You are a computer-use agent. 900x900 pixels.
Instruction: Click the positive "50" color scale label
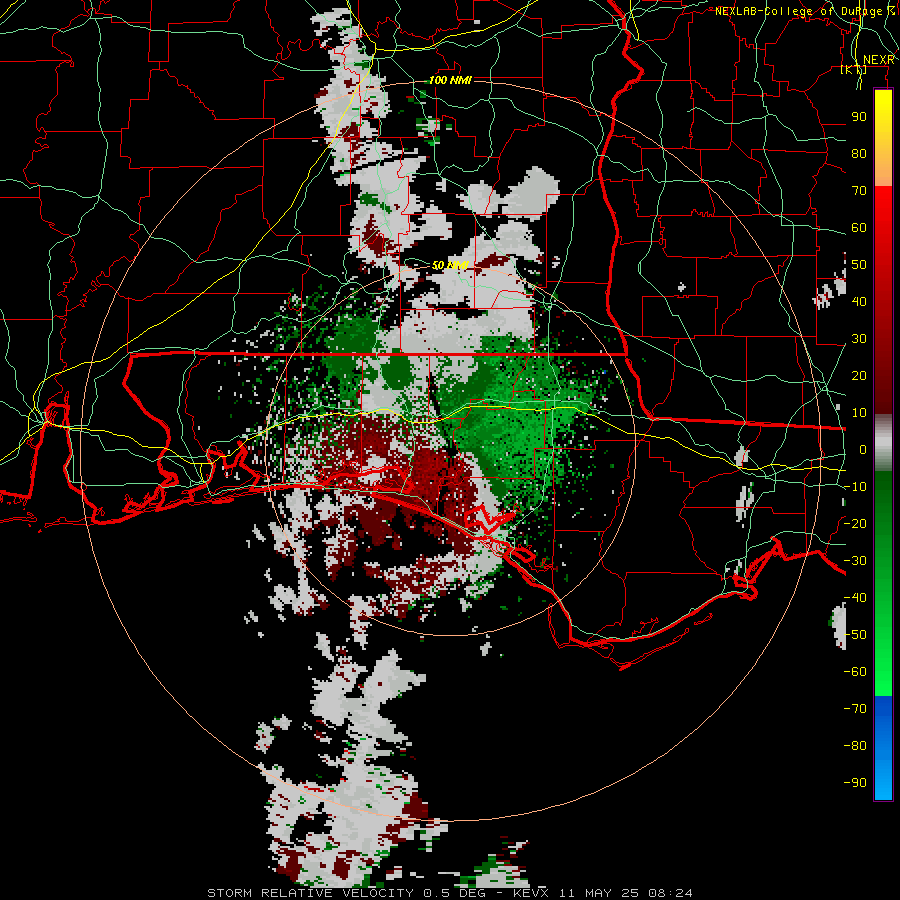click(859, 265)
